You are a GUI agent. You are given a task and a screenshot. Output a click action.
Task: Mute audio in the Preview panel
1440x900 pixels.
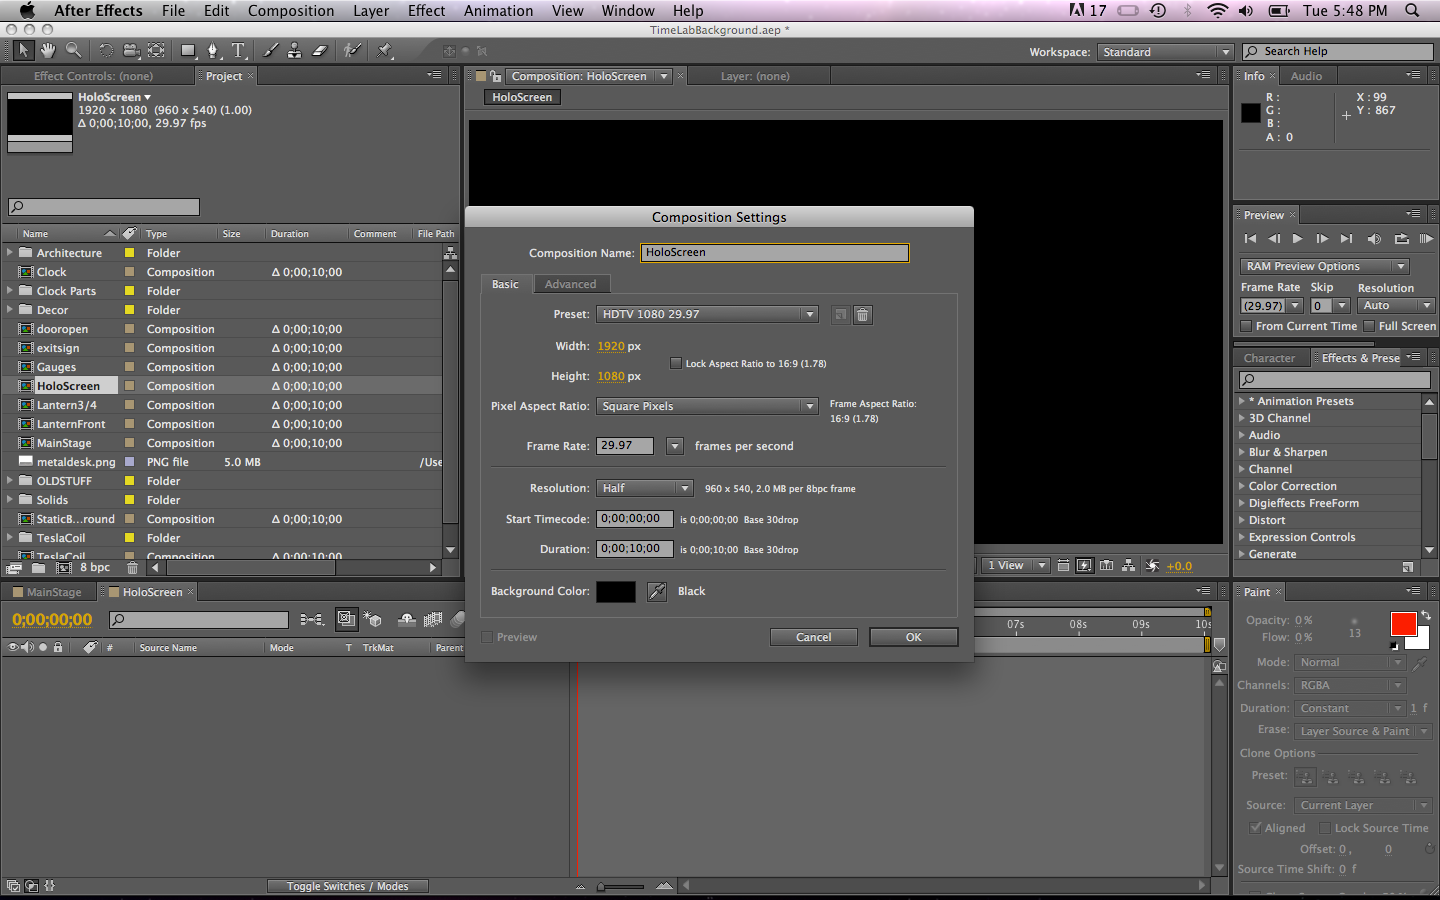1374,239
